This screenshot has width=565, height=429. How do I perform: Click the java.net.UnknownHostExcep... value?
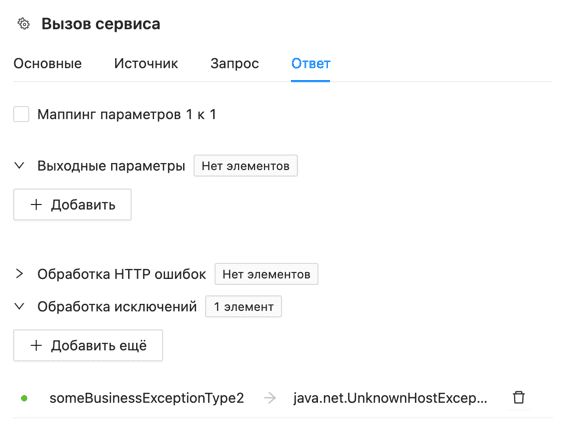pyautogui.click(x=390, y=398)
